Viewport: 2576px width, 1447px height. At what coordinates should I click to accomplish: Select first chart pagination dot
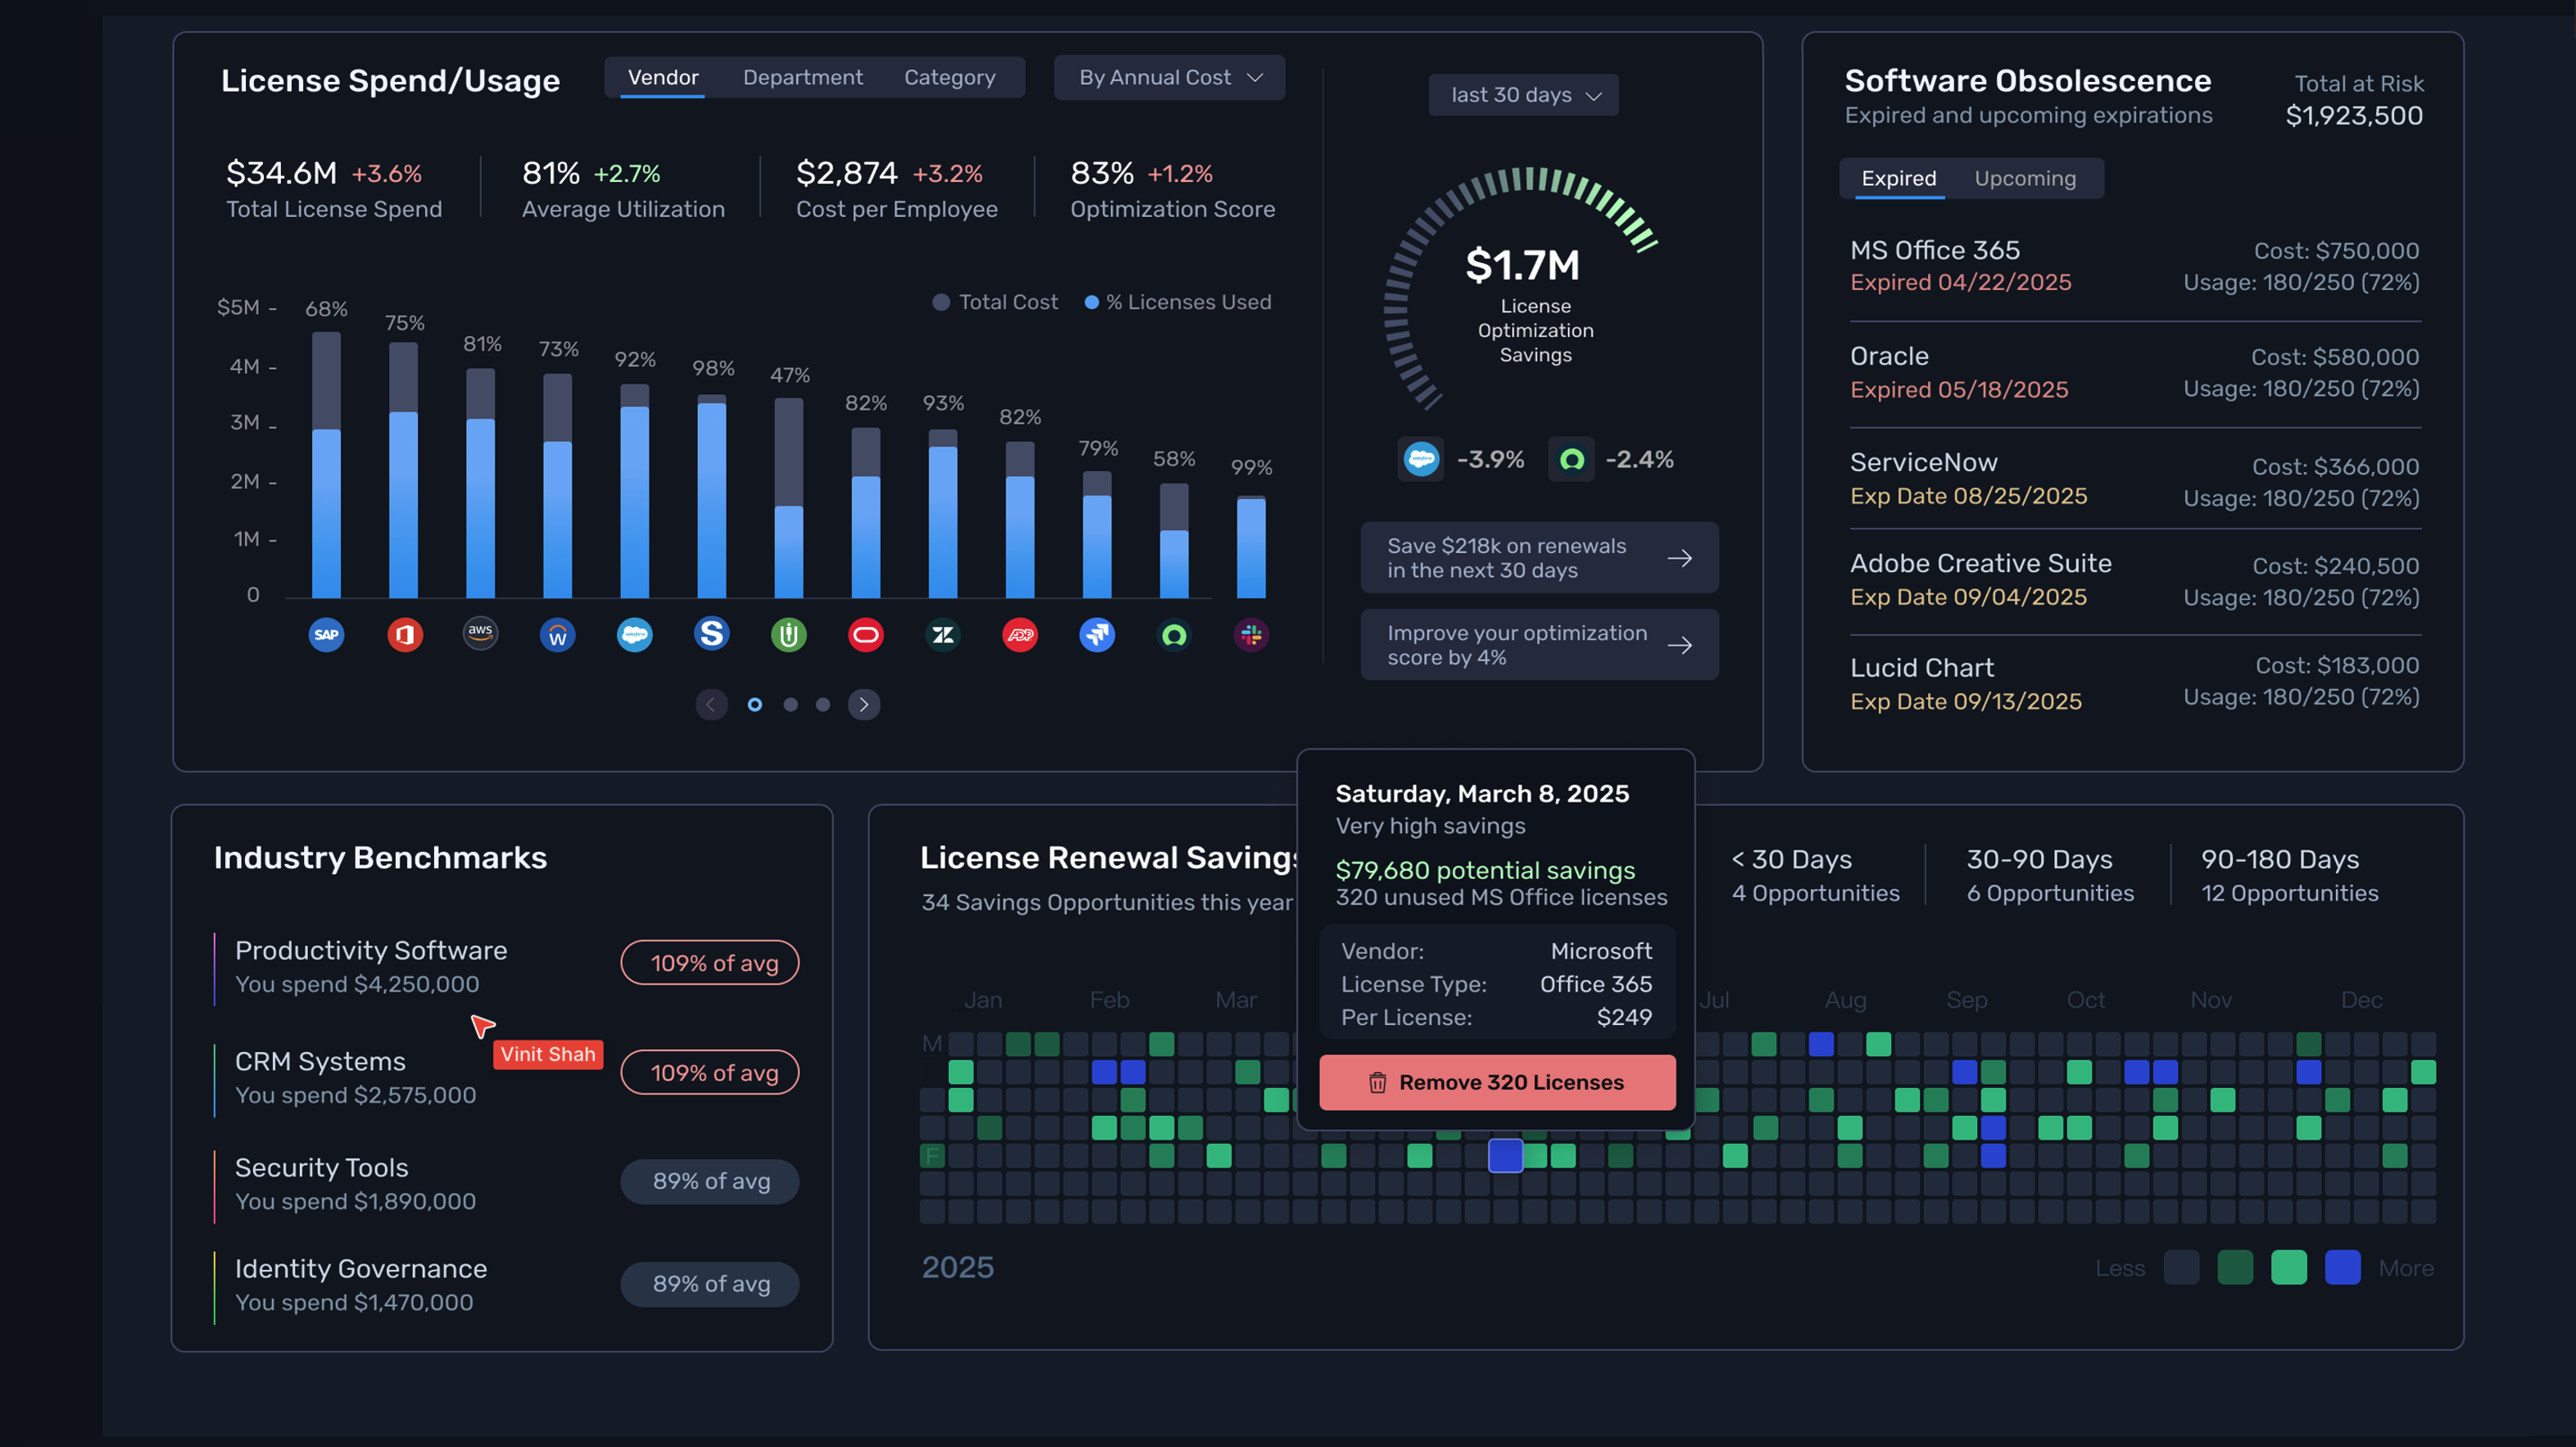point(755,704)
